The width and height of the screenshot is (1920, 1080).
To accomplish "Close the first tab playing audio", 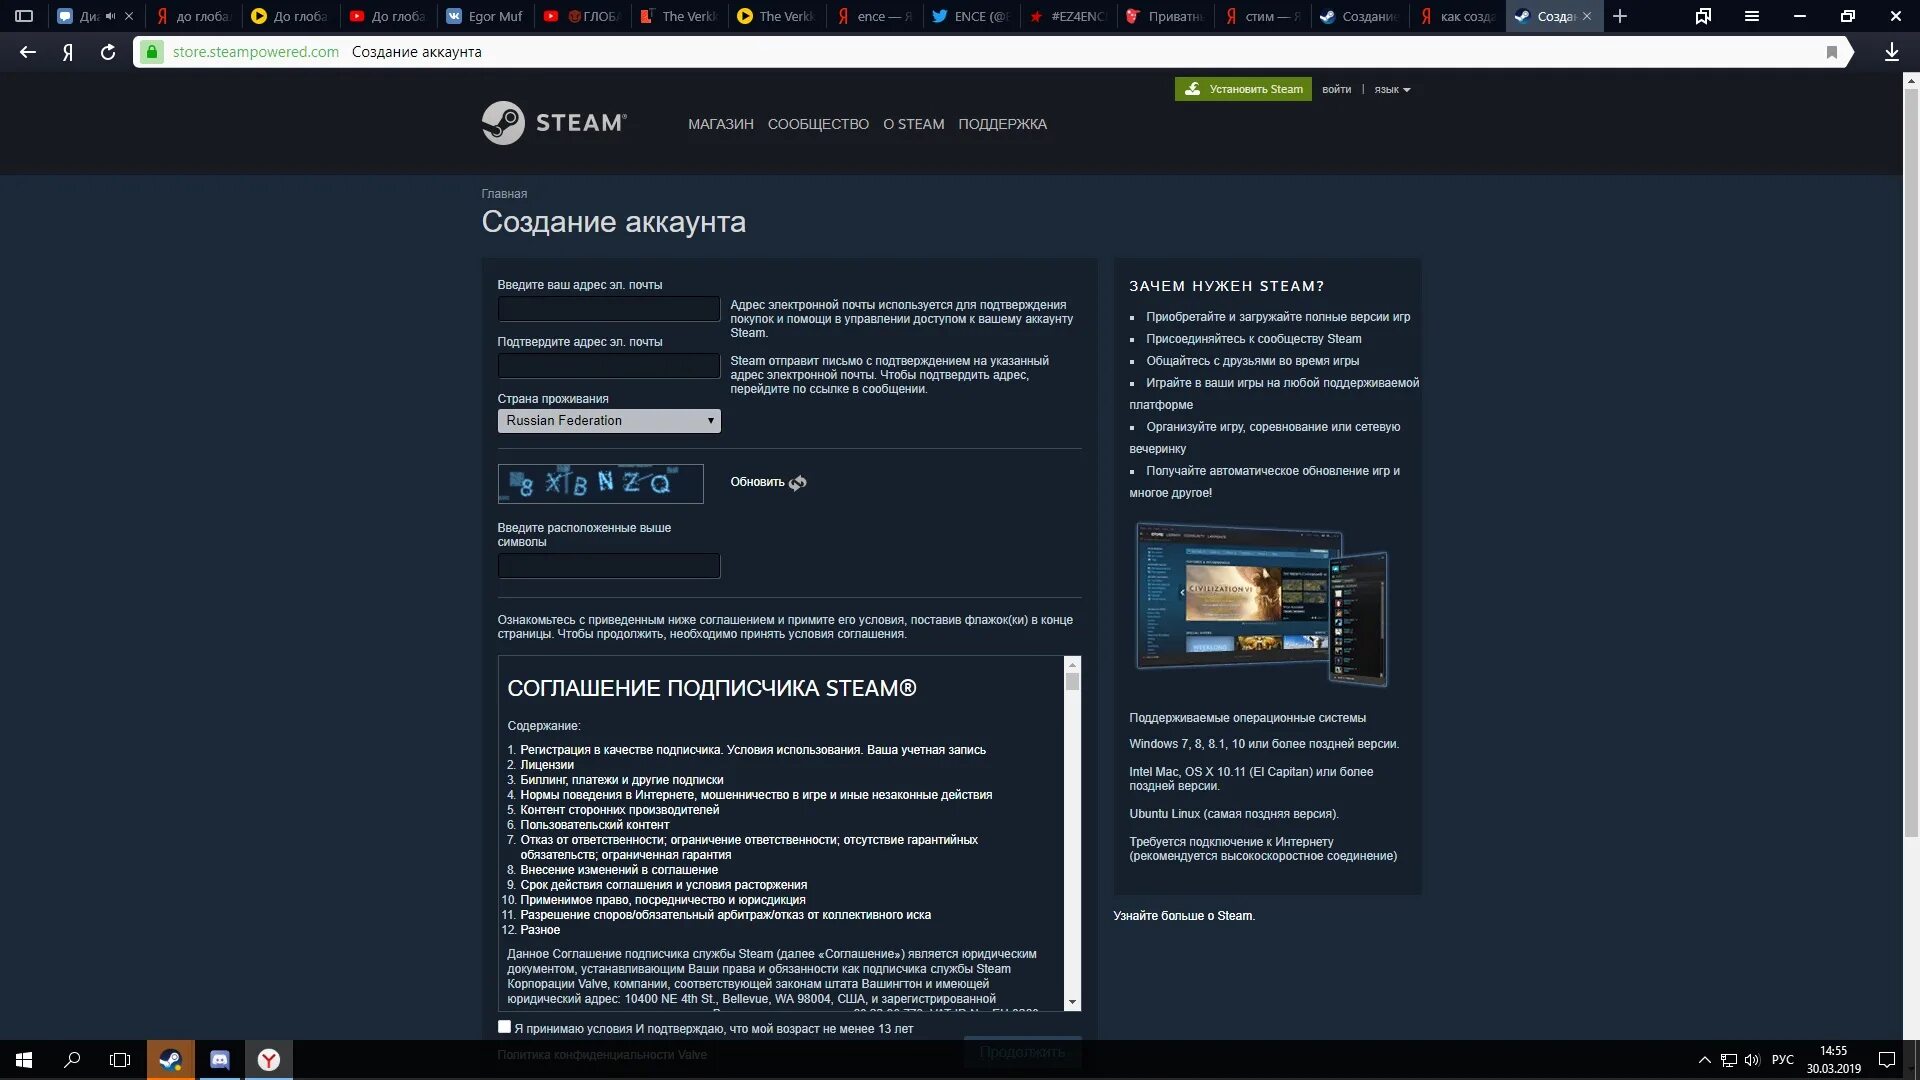I will point(128,16).
